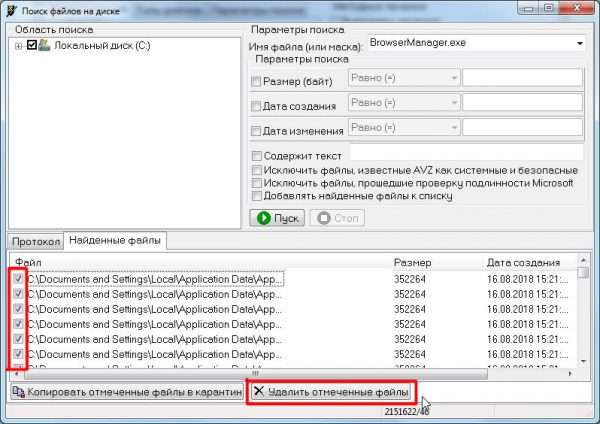Click the horizontal scrollbar of results list

coord(256,373)
